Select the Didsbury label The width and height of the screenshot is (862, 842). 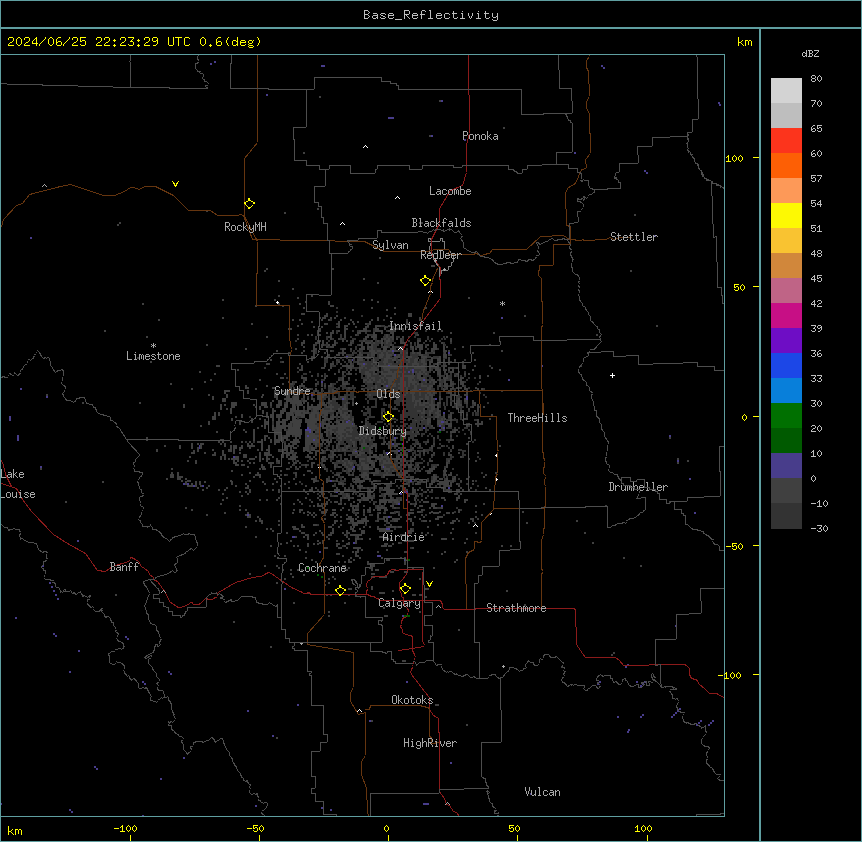[383, 431]
